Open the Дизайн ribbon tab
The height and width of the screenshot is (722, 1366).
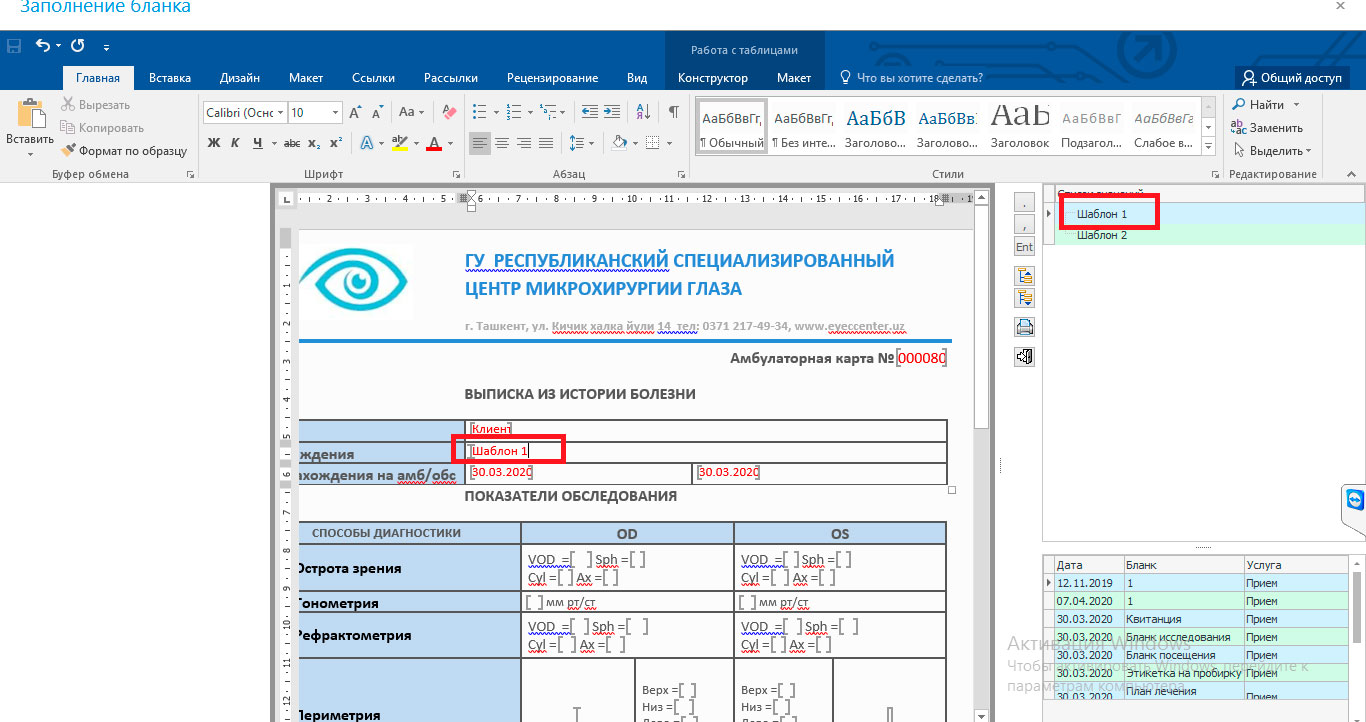[x=240, y=78]
